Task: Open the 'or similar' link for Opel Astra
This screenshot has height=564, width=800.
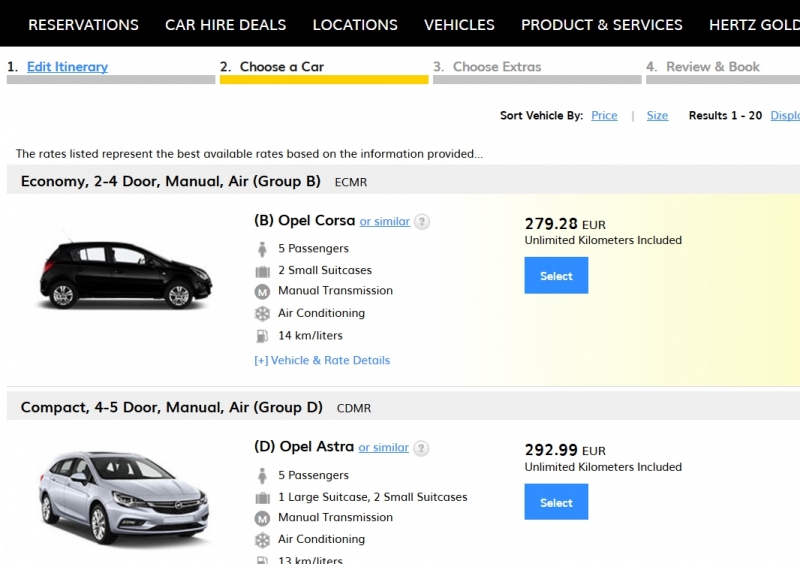Action: [384, 448]
